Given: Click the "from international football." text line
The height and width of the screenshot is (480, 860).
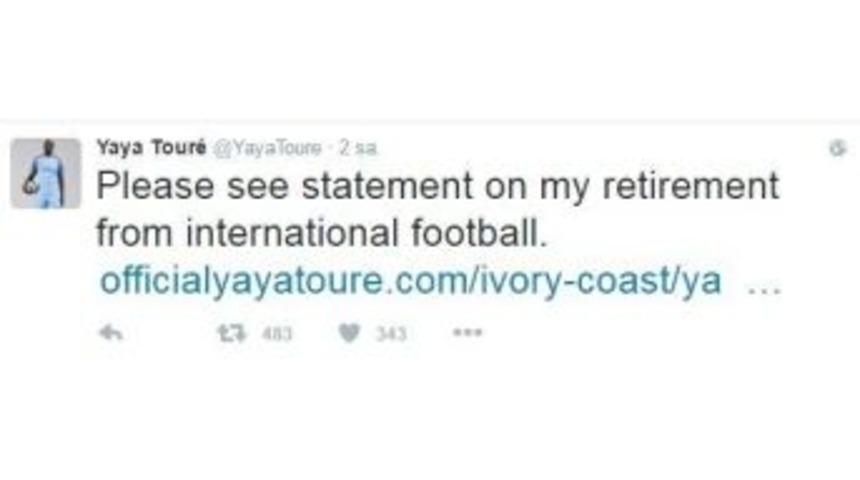Looking at the screenshot, I should 323,234.
